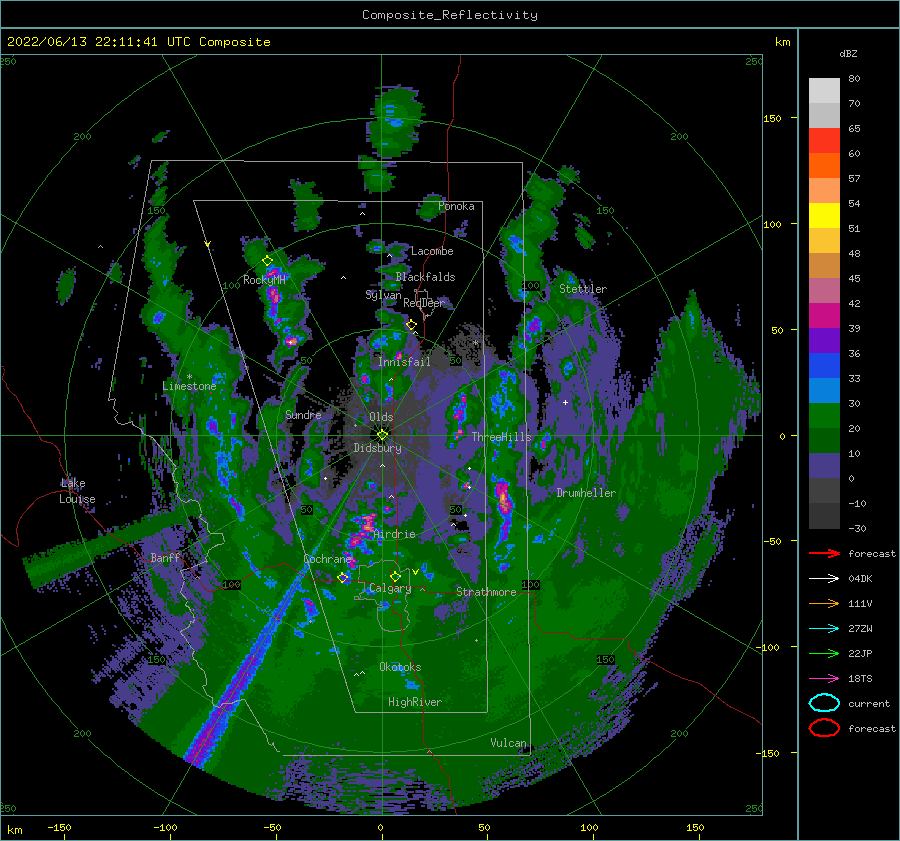Viewport: 900px width, 841px height.
Task: Select the bright green 30 dBZ legend swatch
Action: point(824,416)
